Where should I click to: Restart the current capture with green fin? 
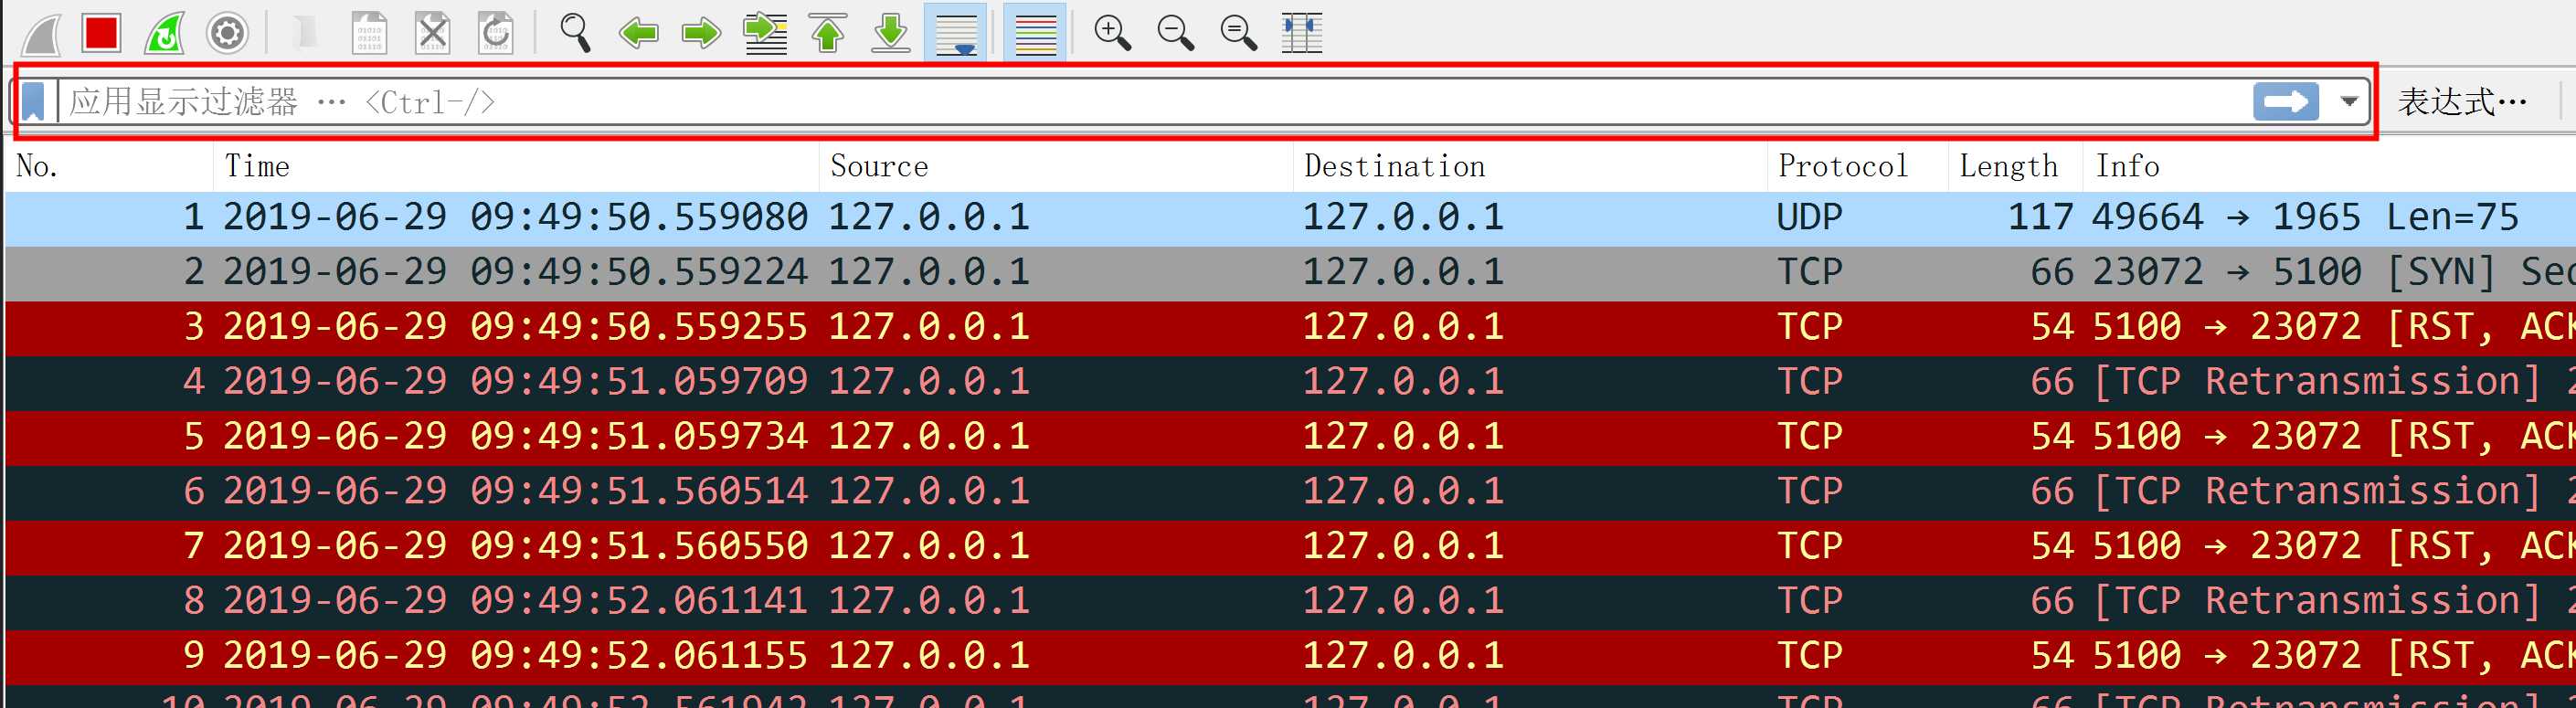(165, 33)
